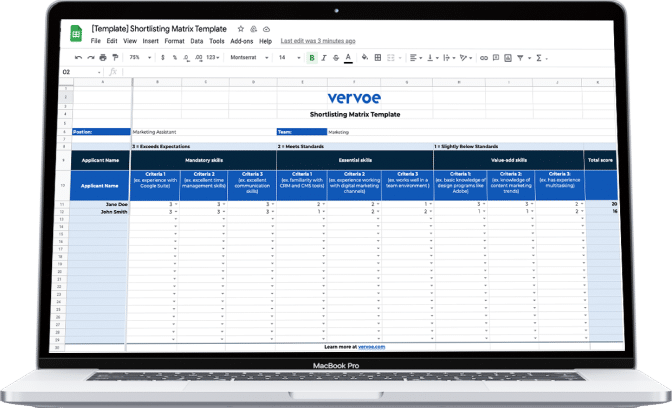Open the Tools menu
This screenshot has width=672, height=408.
coord(217,41)
